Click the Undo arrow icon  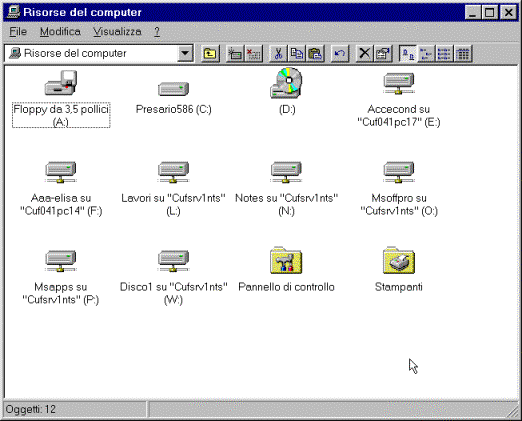[340, 53]
